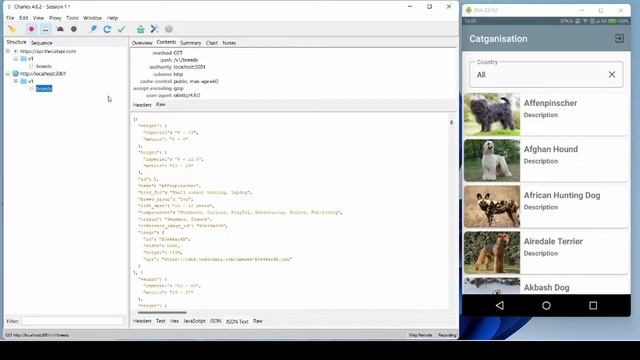Open the Edit menu
Image resolution: width=640 pixels, height=360 pixels.
tap(24, 18)
